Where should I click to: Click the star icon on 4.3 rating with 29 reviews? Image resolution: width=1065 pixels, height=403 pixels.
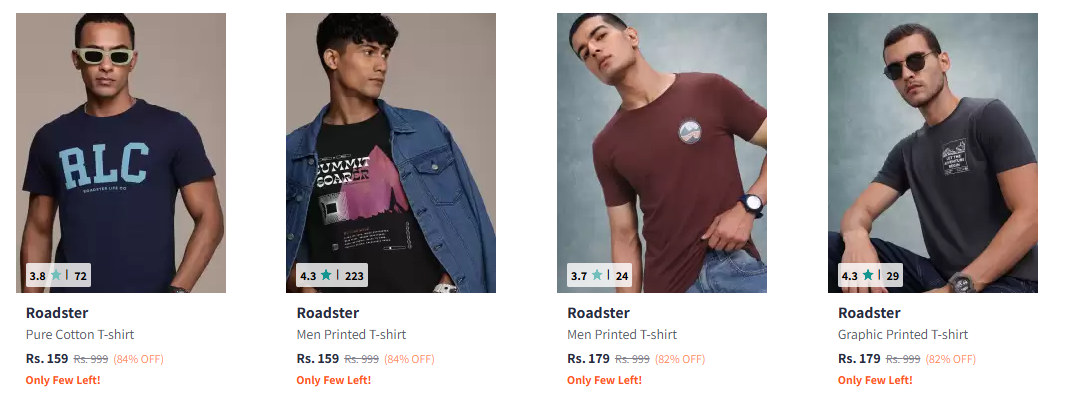point(867,275)
